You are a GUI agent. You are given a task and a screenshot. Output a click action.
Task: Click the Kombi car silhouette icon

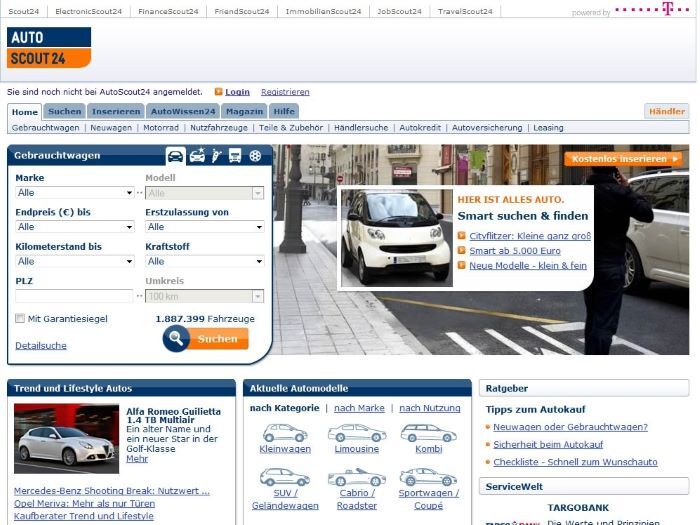coord(429,433)
